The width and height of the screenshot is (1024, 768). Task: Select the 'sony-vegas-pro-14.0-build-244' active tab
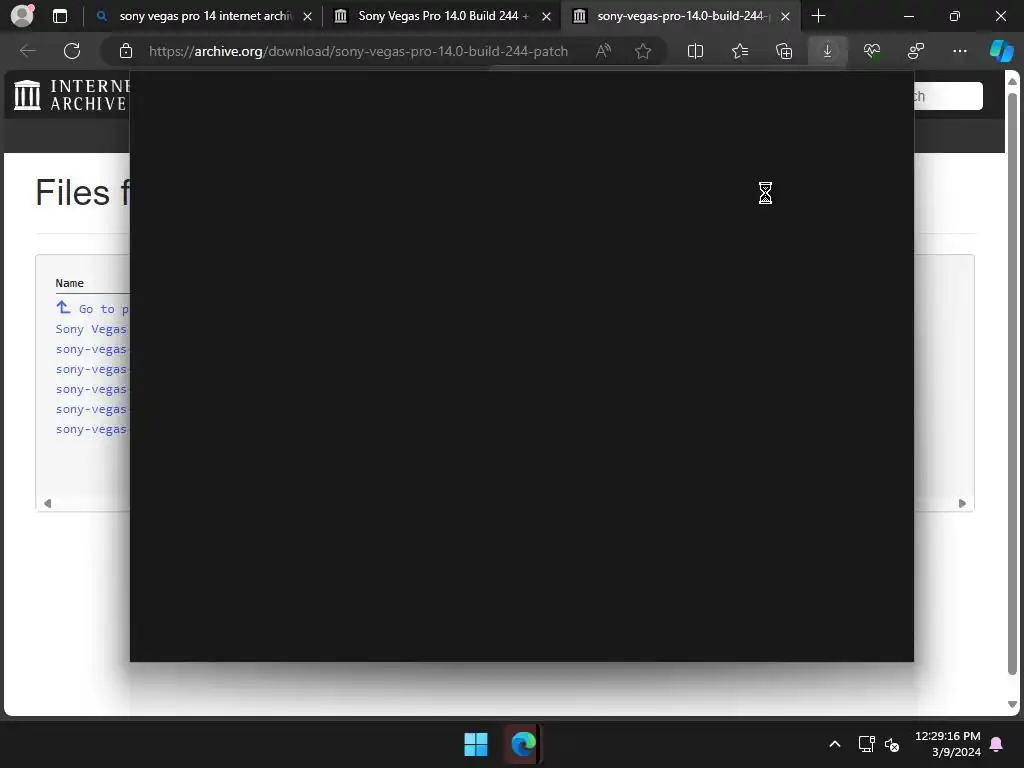click(x=679, y=16)
